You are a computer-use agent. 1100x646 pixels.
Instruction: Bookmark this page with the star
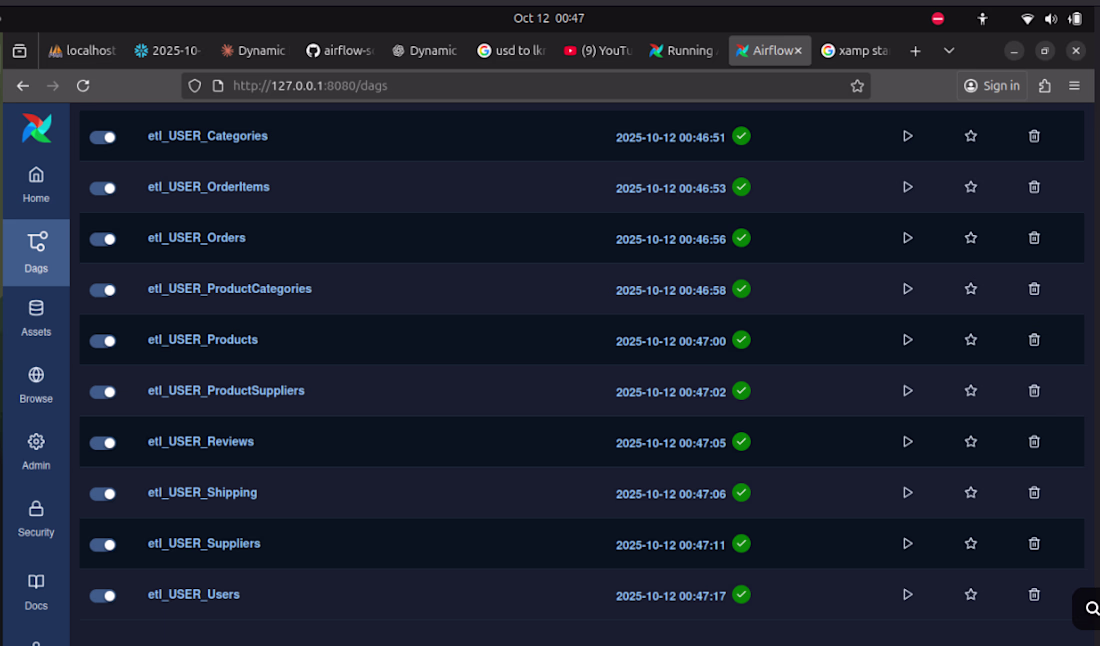pyautogui.click(x=857, y=86)
